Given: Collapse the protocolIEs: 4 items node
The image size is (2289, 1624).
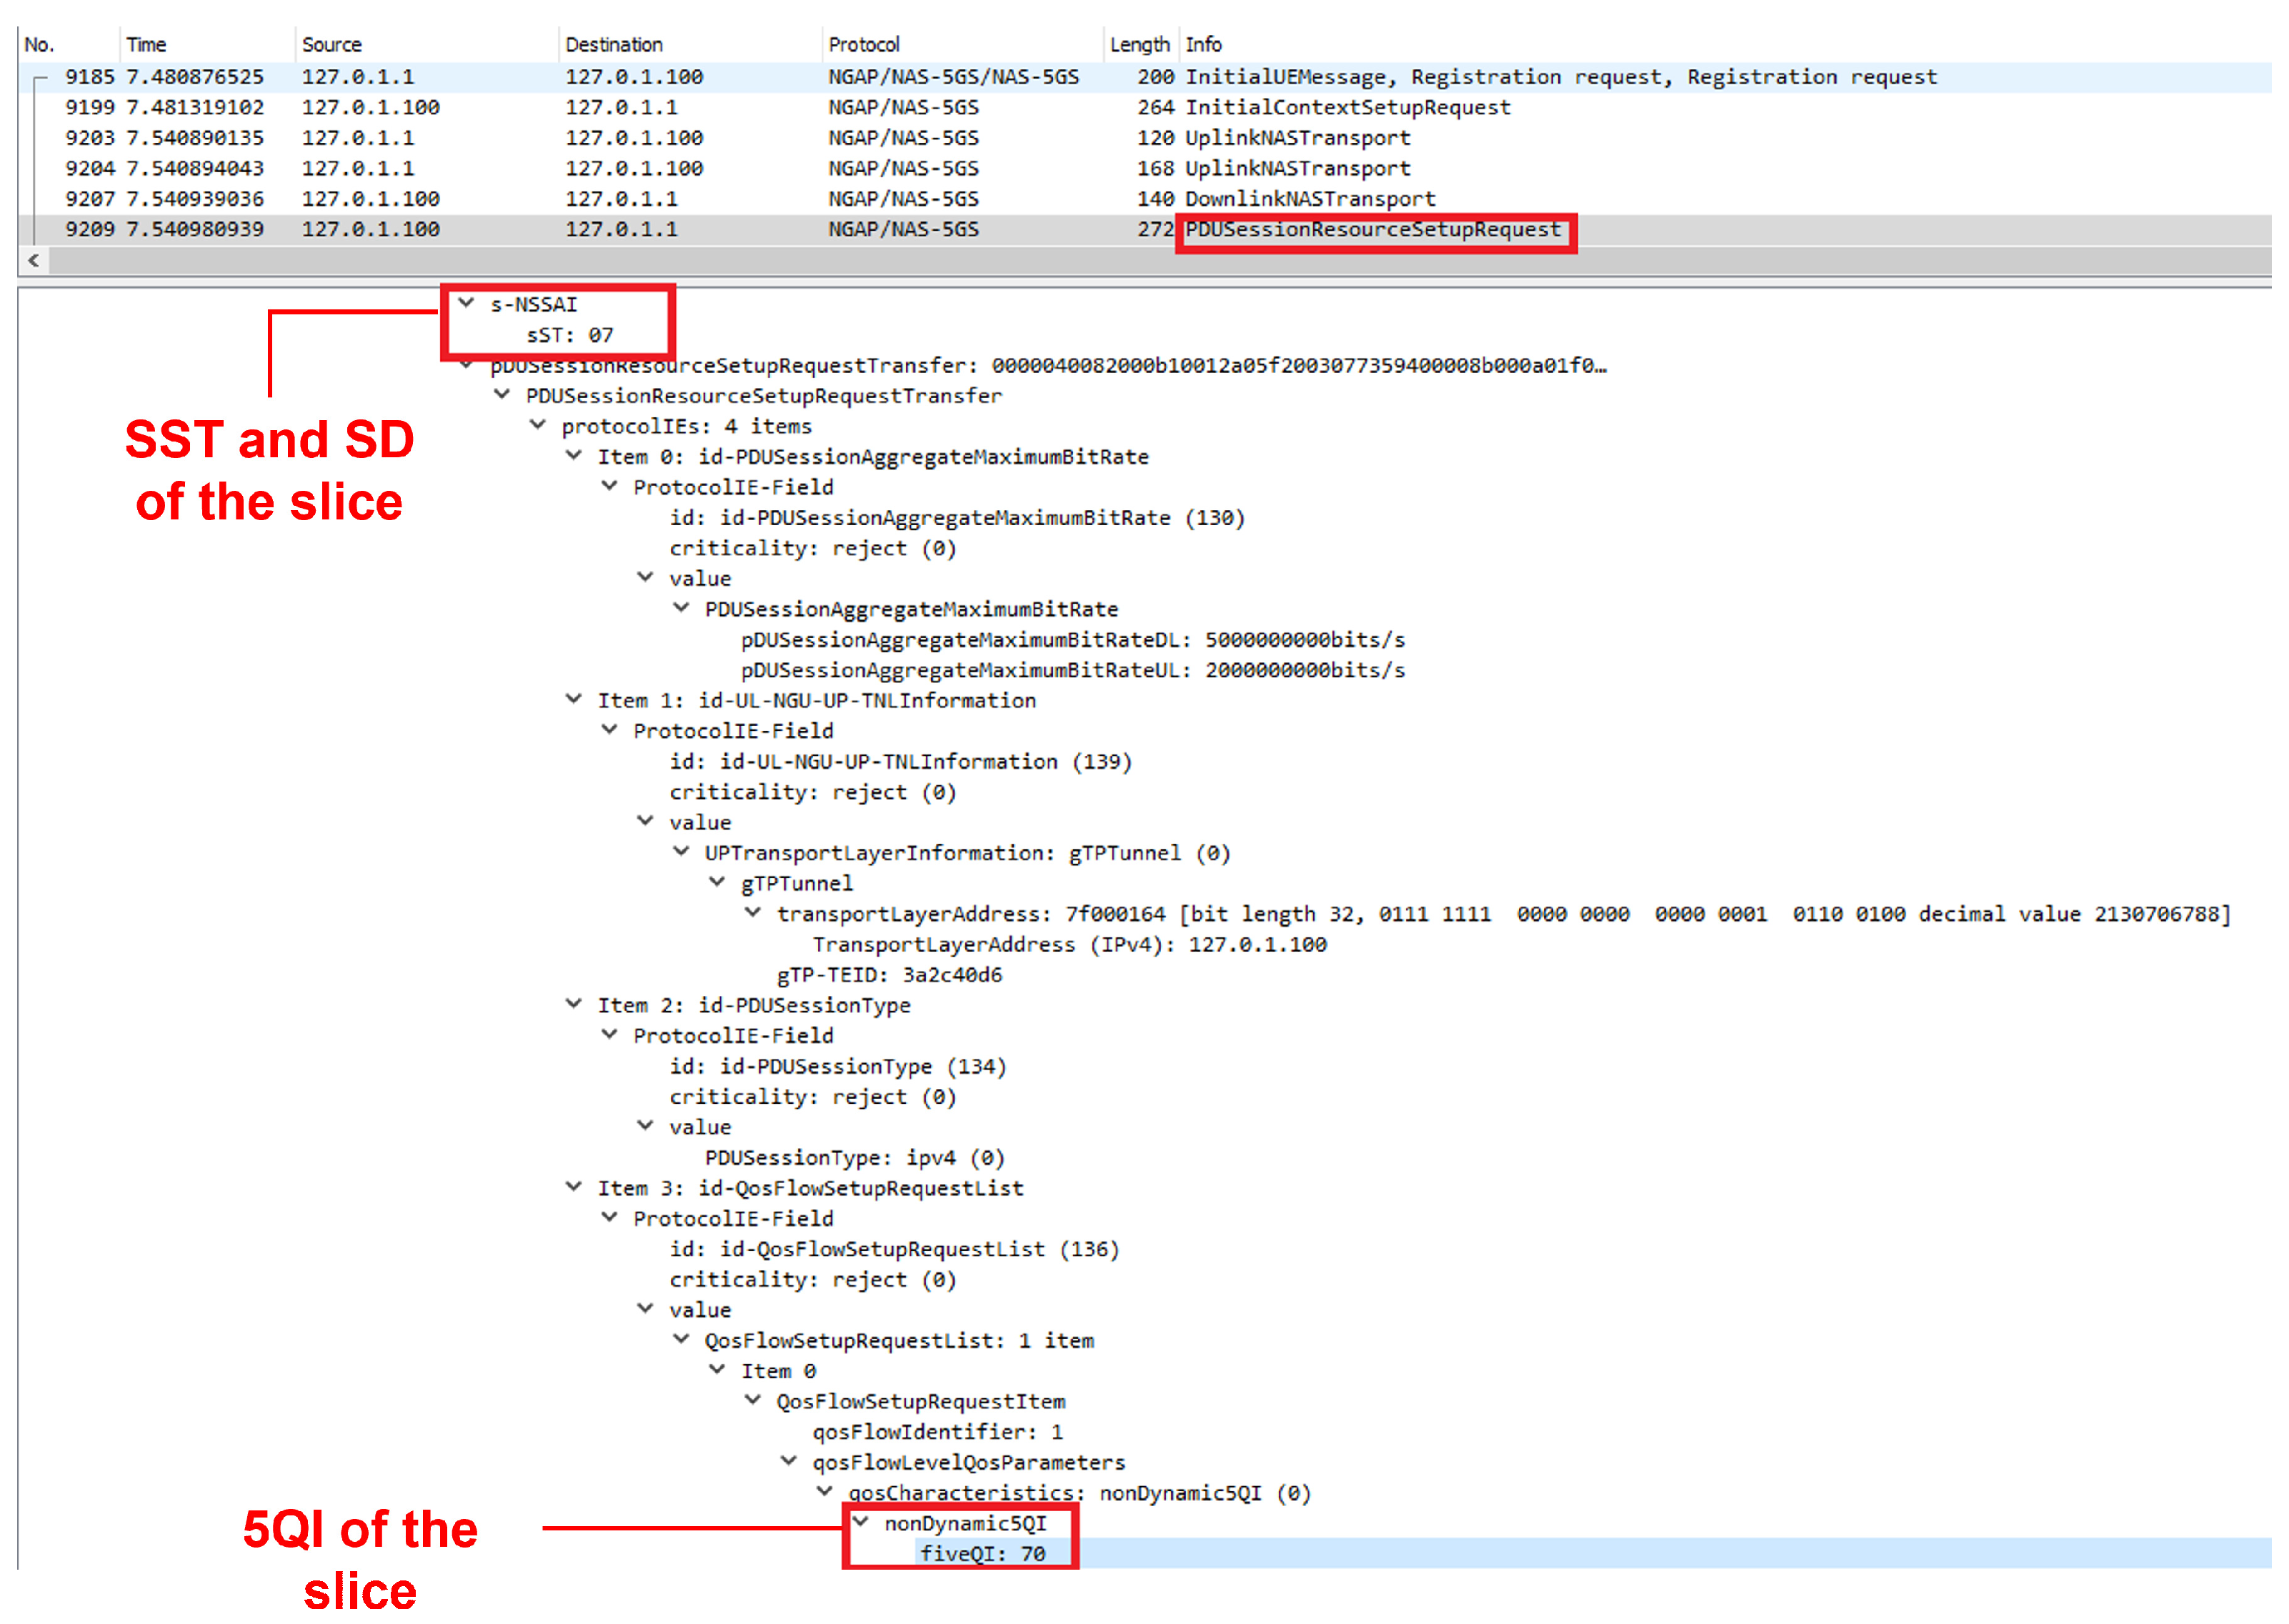Looking at the screenshot, I should click(538, 425).
